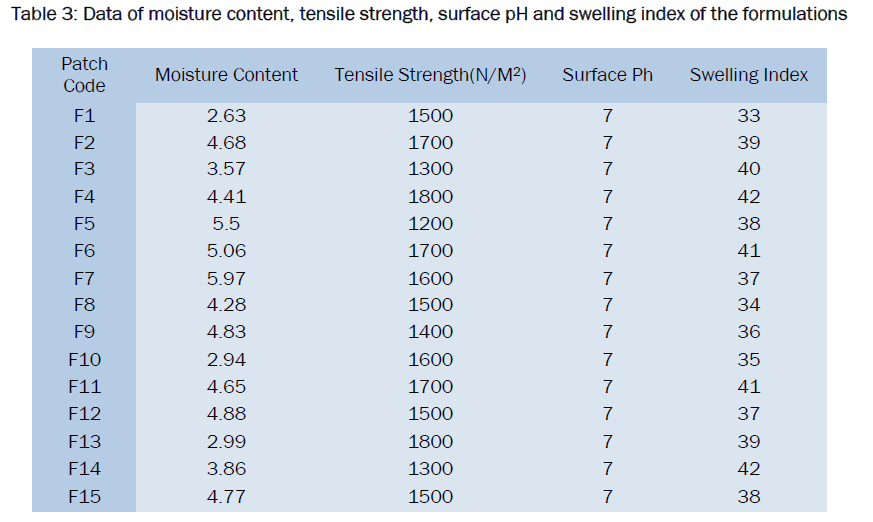Select the F1 patch code cell
Viewport: 873px width, 522px height.
[x=84, y=115]
